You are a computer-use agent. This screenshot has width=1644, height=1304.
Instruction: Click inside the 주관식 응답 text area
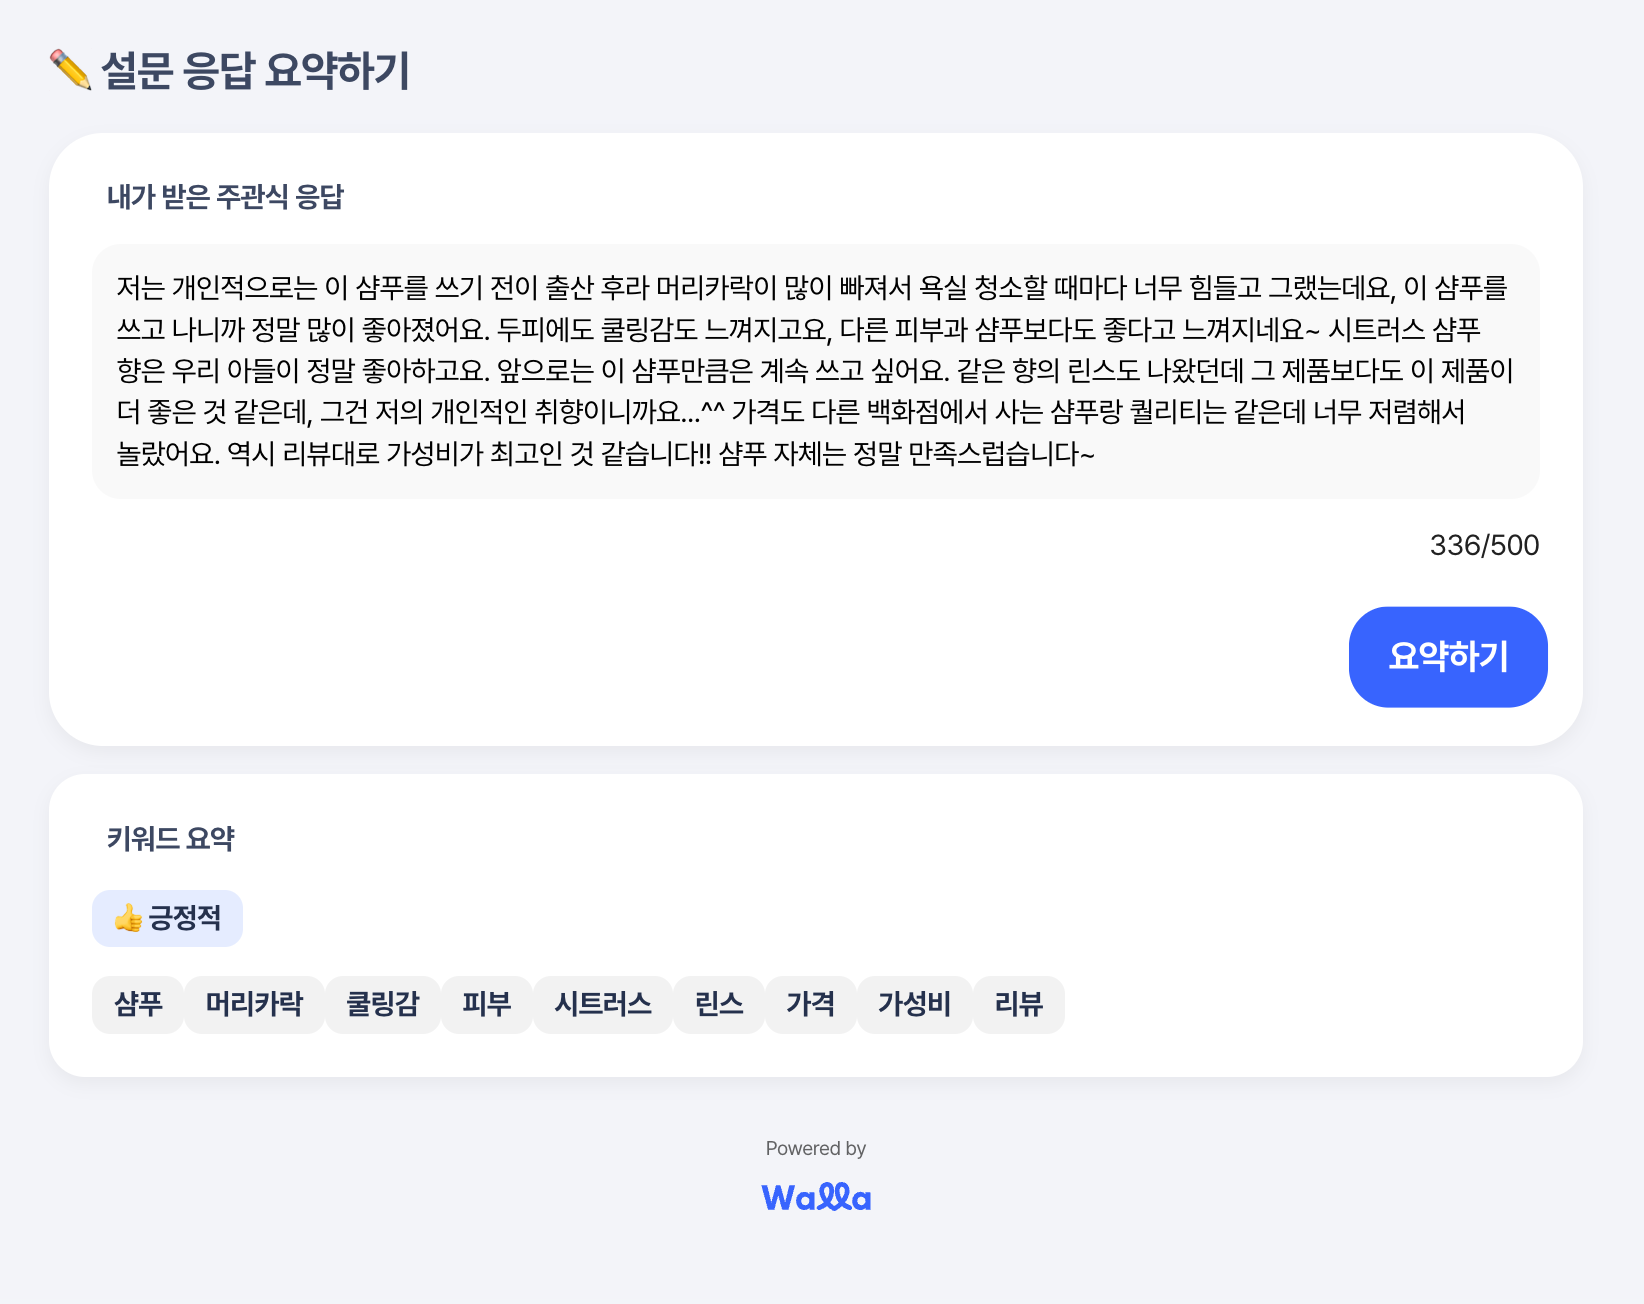[816, 371]
